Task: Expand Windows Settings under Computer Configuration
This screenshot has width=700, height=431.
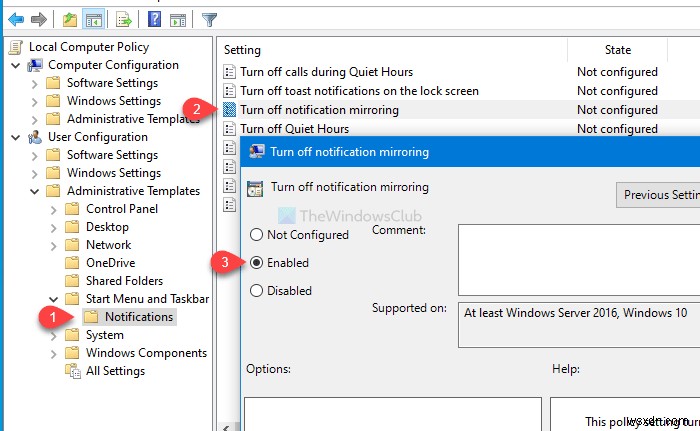Action: (x=35, y=101)
